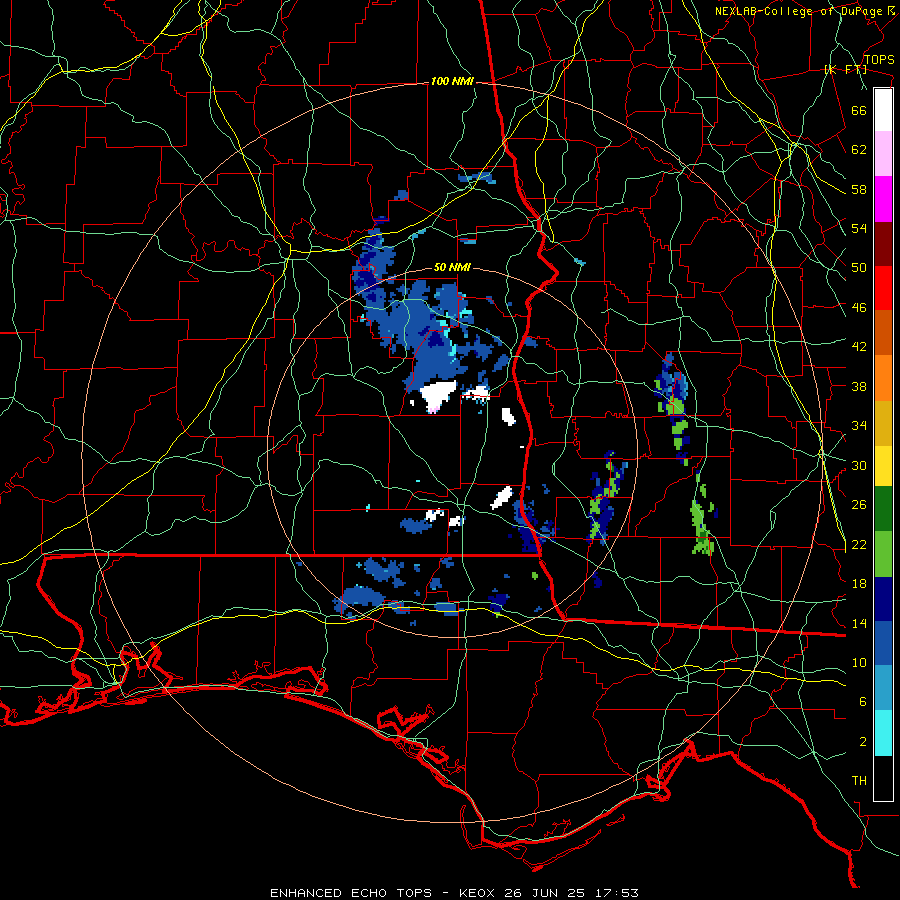Click the "66" legend value

click(859, 110)
